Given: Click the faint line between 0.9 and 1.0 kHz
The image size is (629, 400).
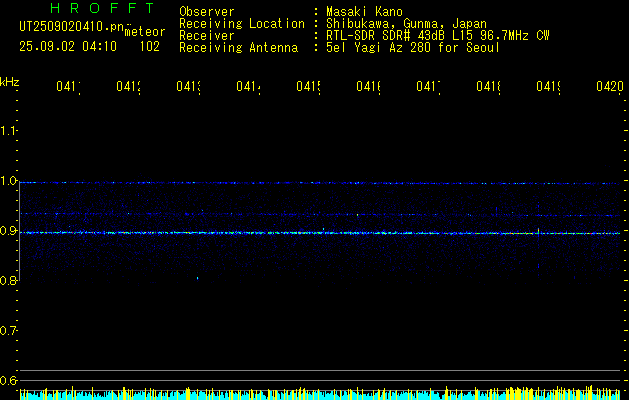Looking at the screenshot, I should tap(320, 214).
